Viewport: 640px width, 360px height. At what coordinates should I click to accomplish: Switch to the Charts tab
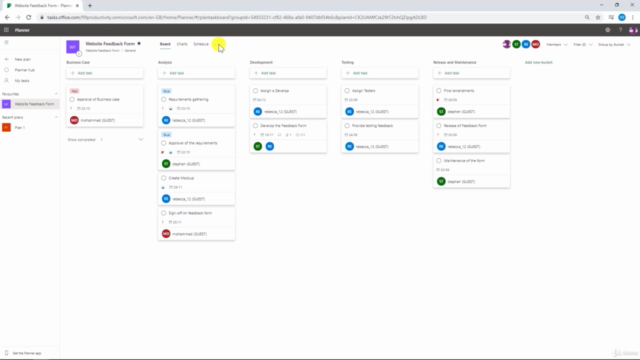pos(182,44)
